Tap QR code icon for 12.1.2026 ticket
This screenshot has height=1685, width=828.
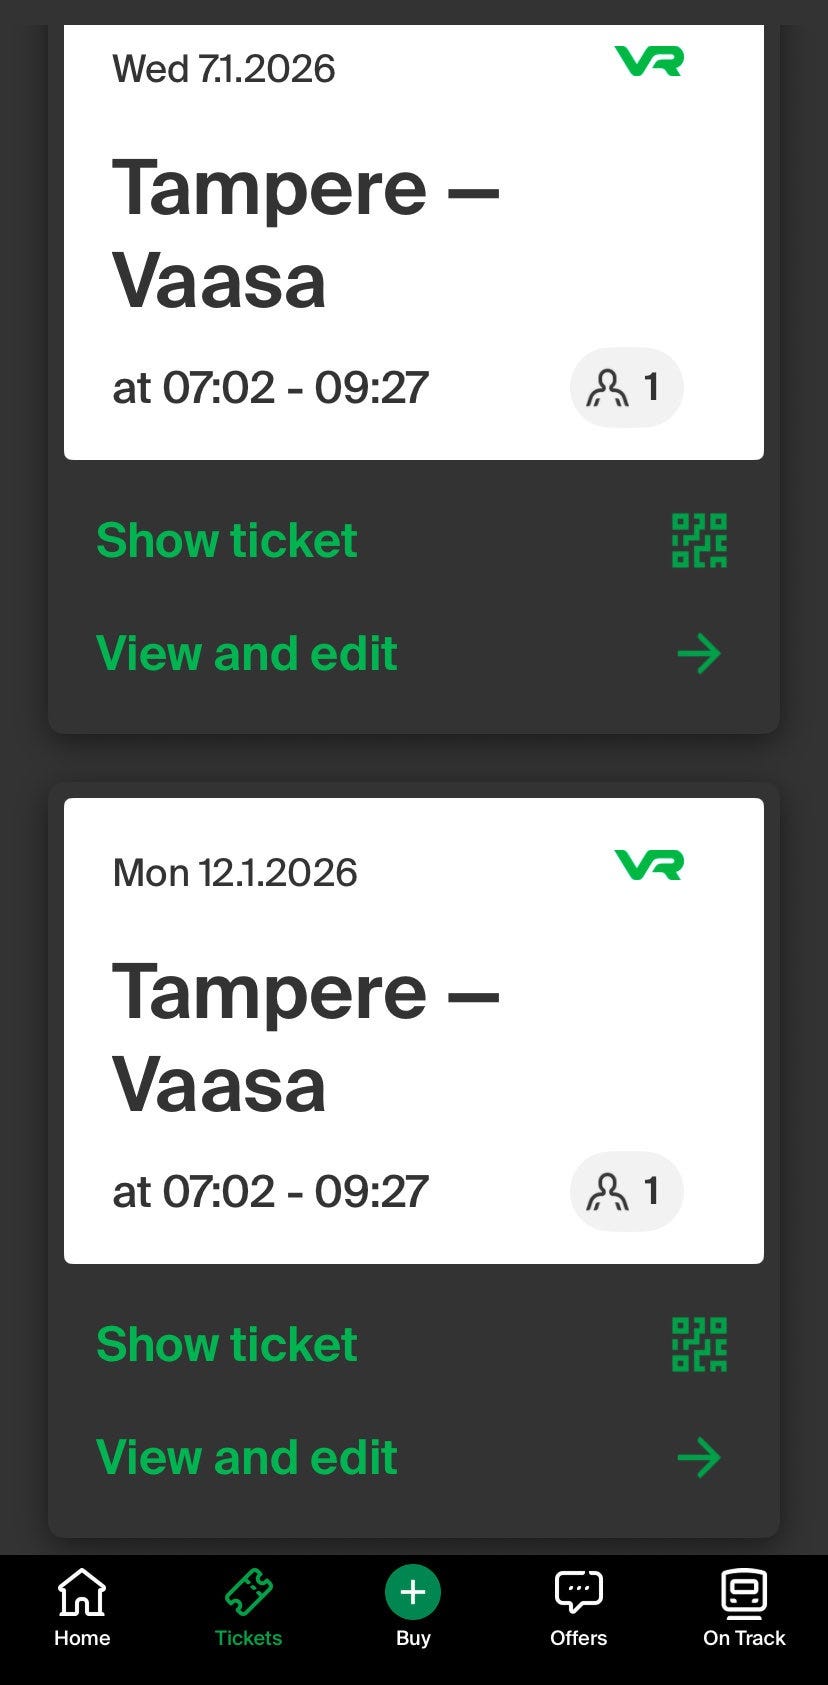click(699, 1344)
